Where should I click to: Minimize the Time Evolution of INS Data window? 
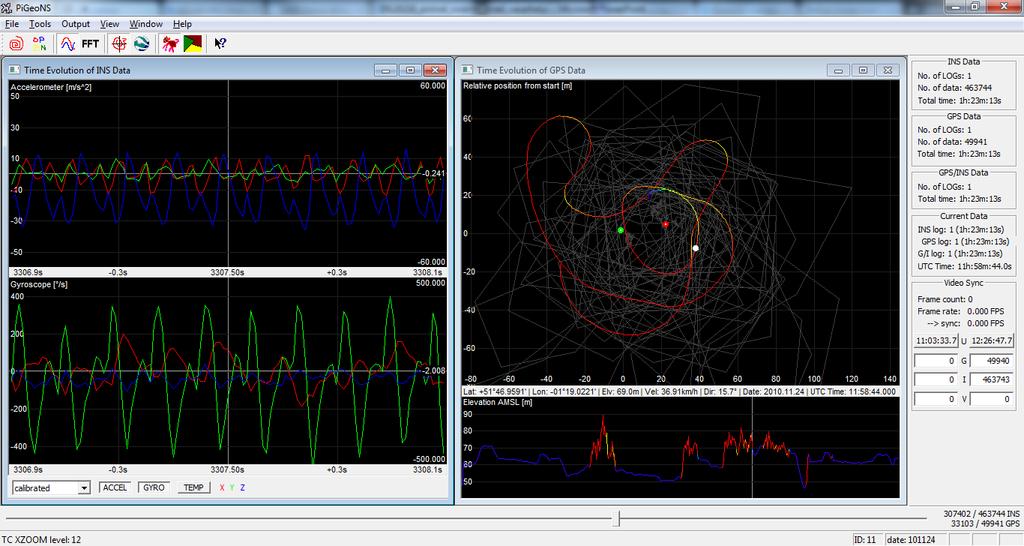(385, 70)
